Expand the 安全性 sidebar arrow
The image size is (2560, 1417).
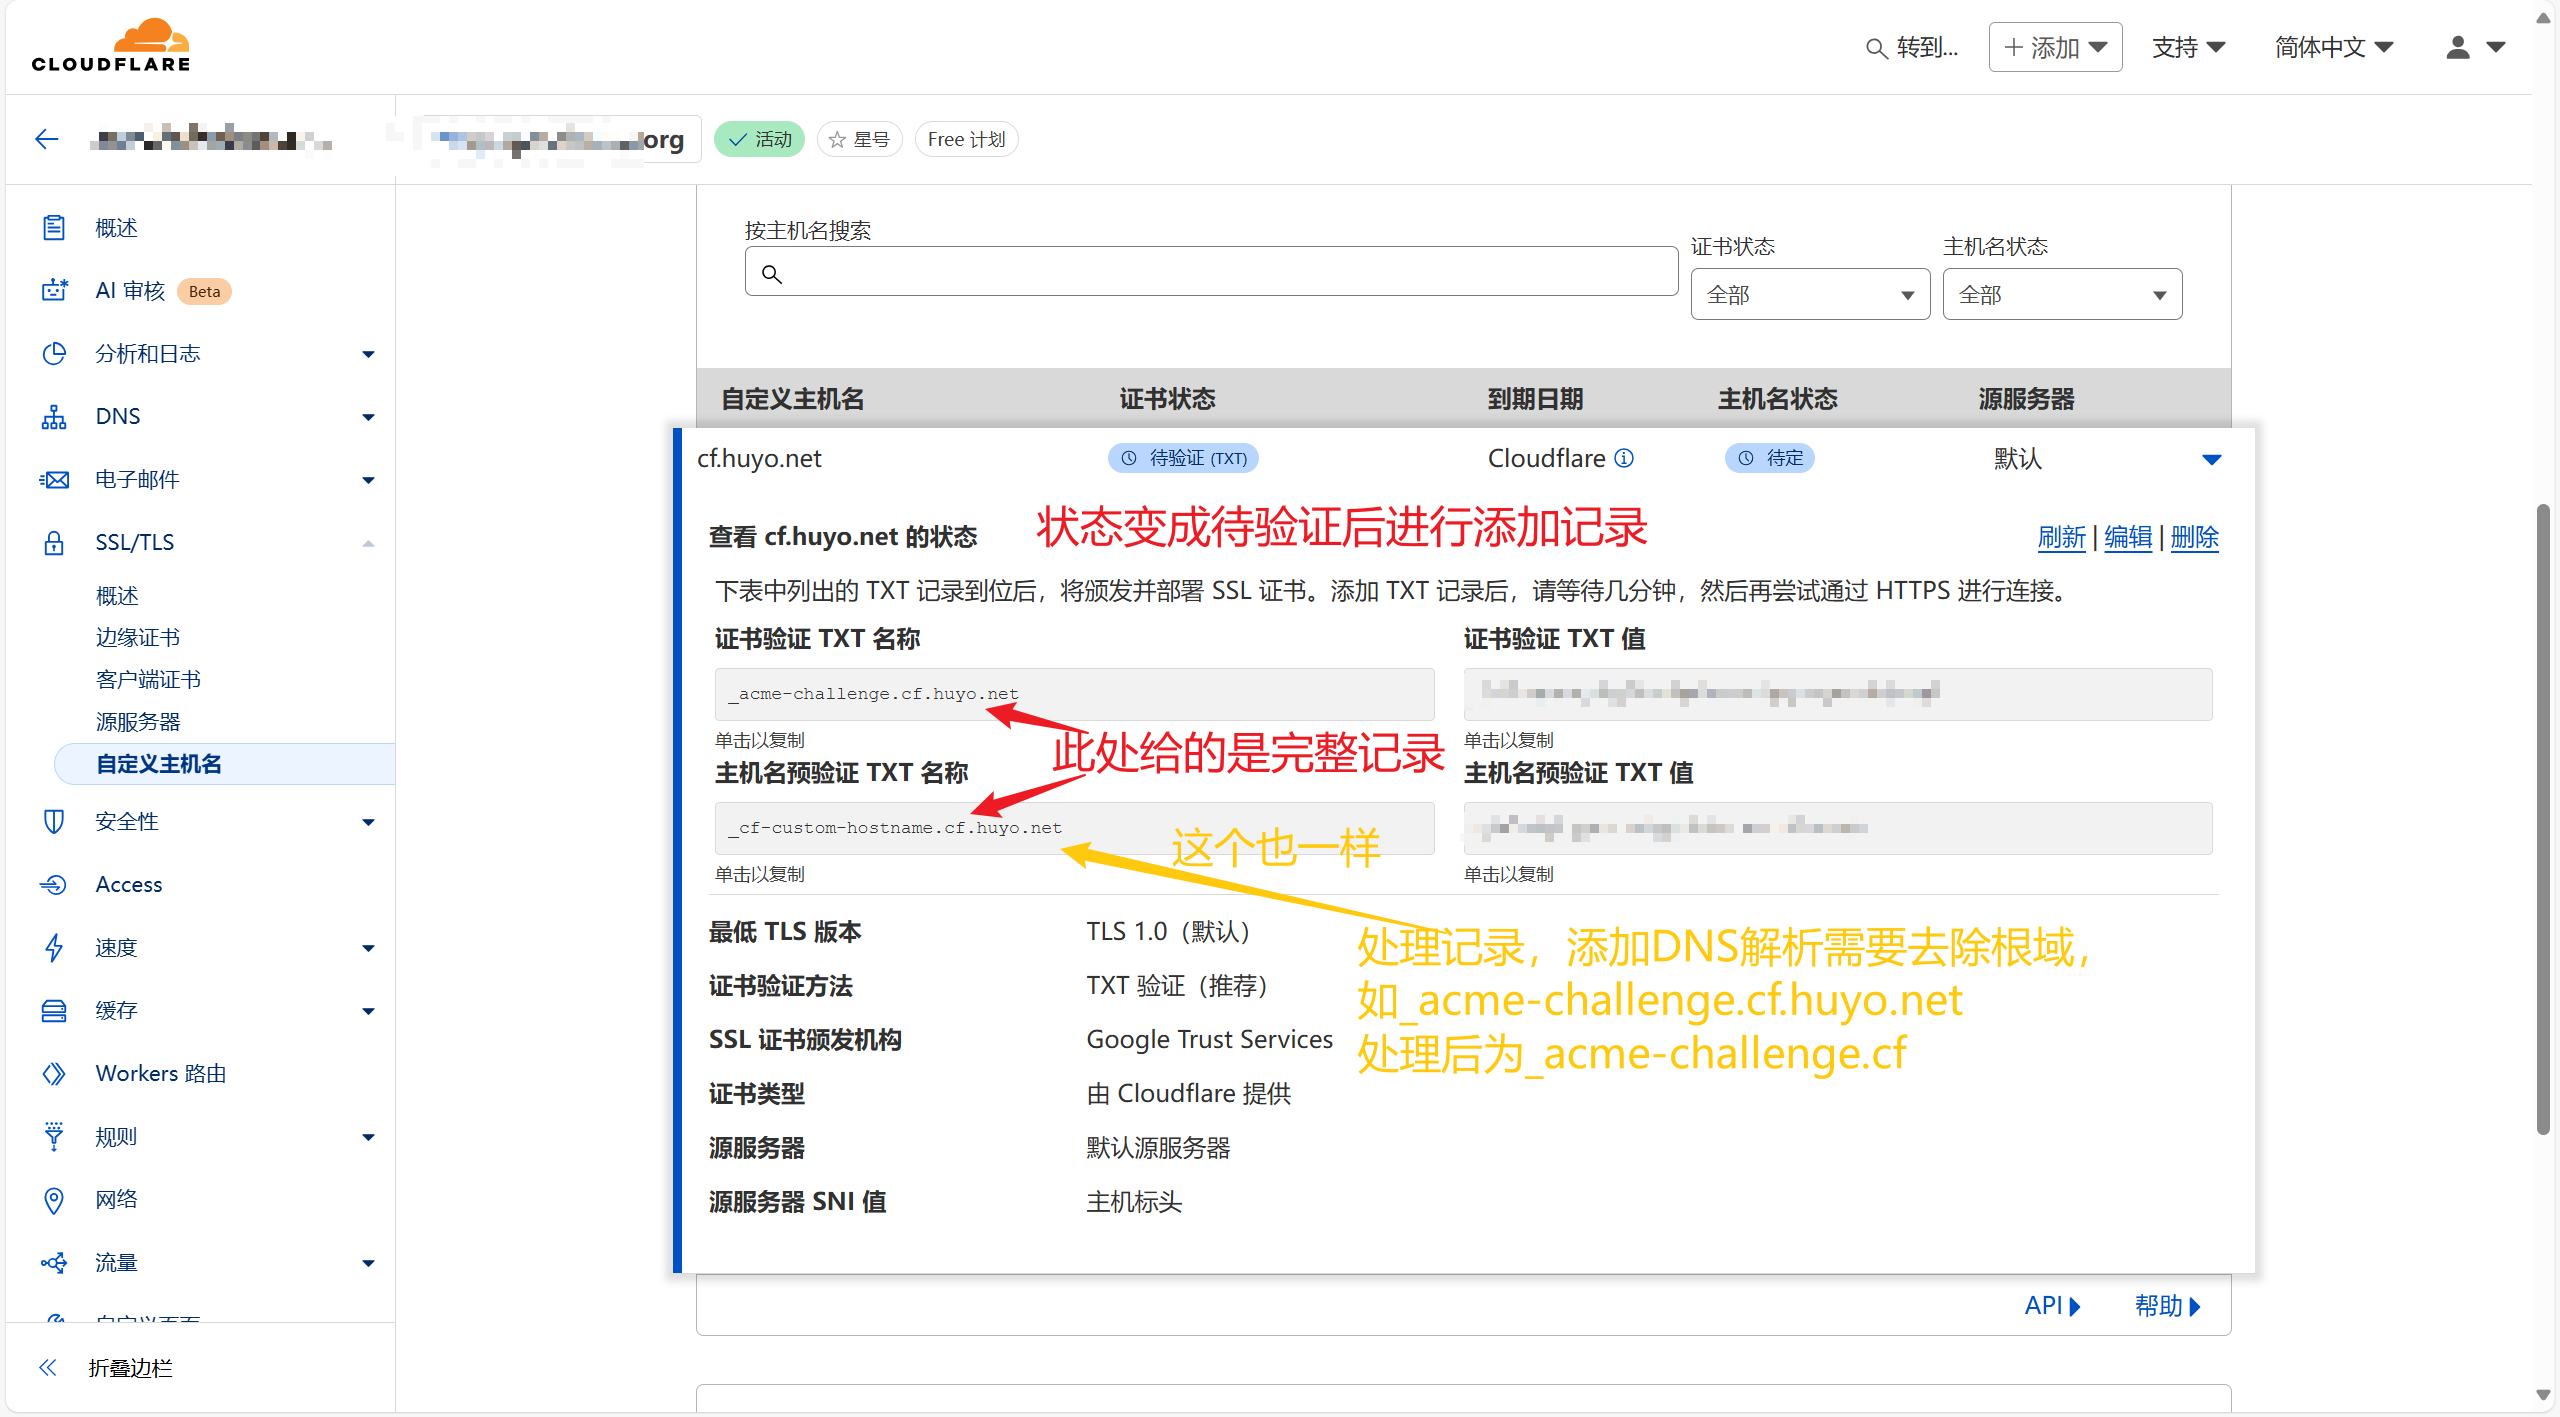click(x=368, y=822)
